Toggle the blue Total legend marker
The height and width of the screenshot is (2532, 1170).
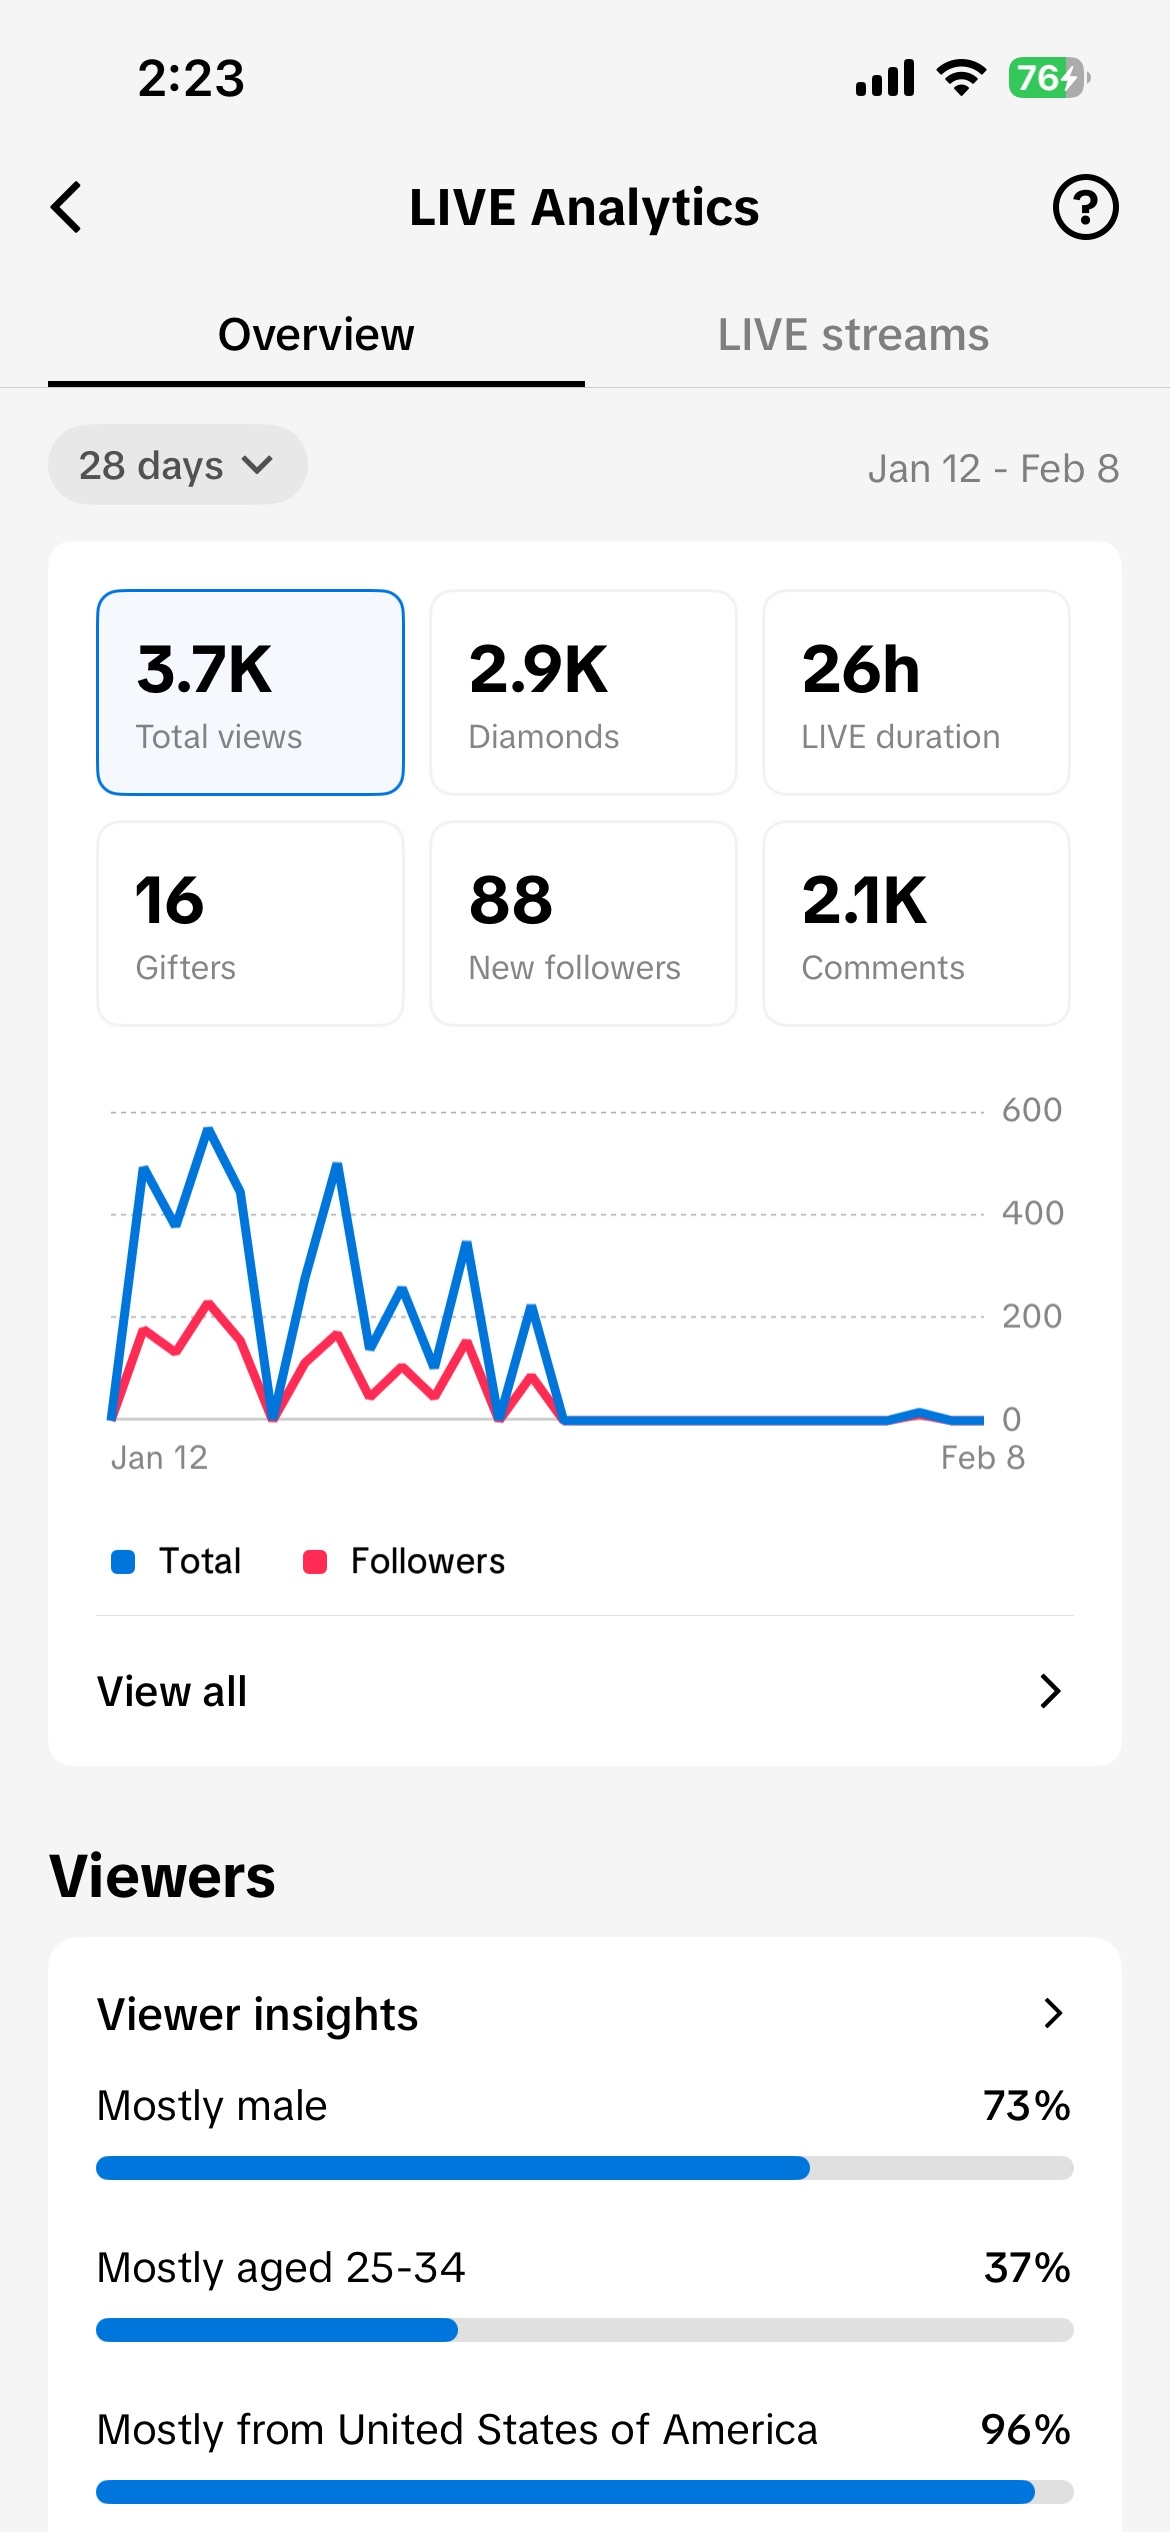(123, 1562)
